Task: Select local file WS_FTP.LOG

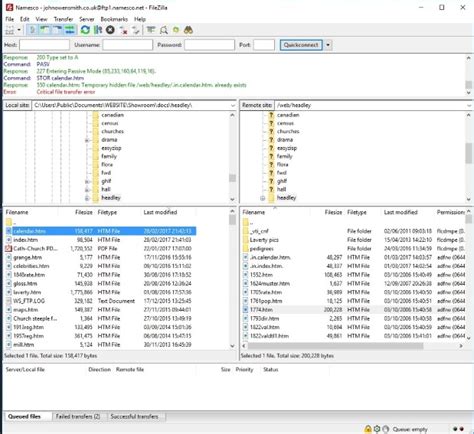Action: pos(29,301)
